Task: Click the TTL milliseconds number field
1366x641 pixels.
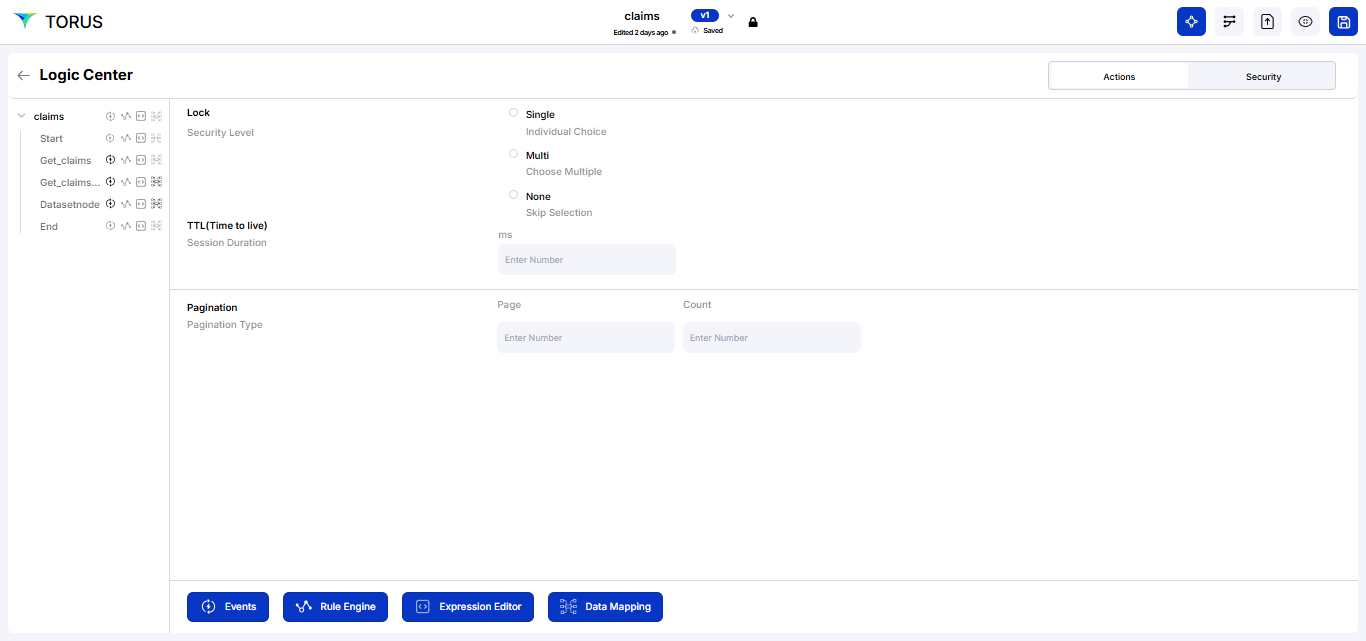Action: [x=586, y=260]
